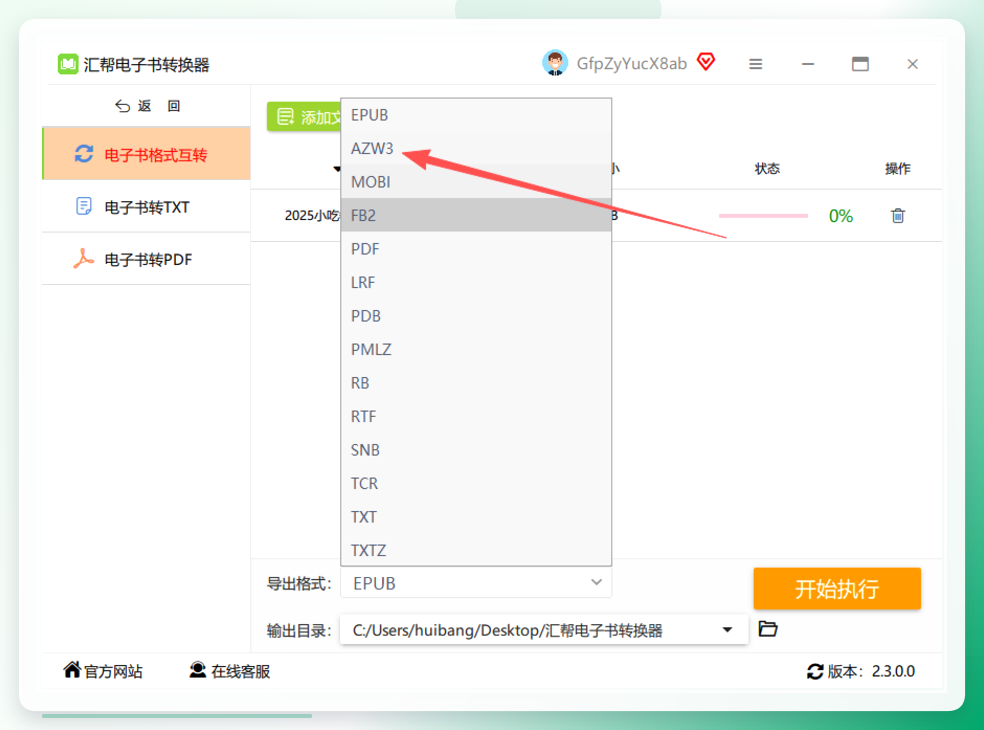
Task: Collapse the 导出格式 EPUB combo box
Action: 476,583
